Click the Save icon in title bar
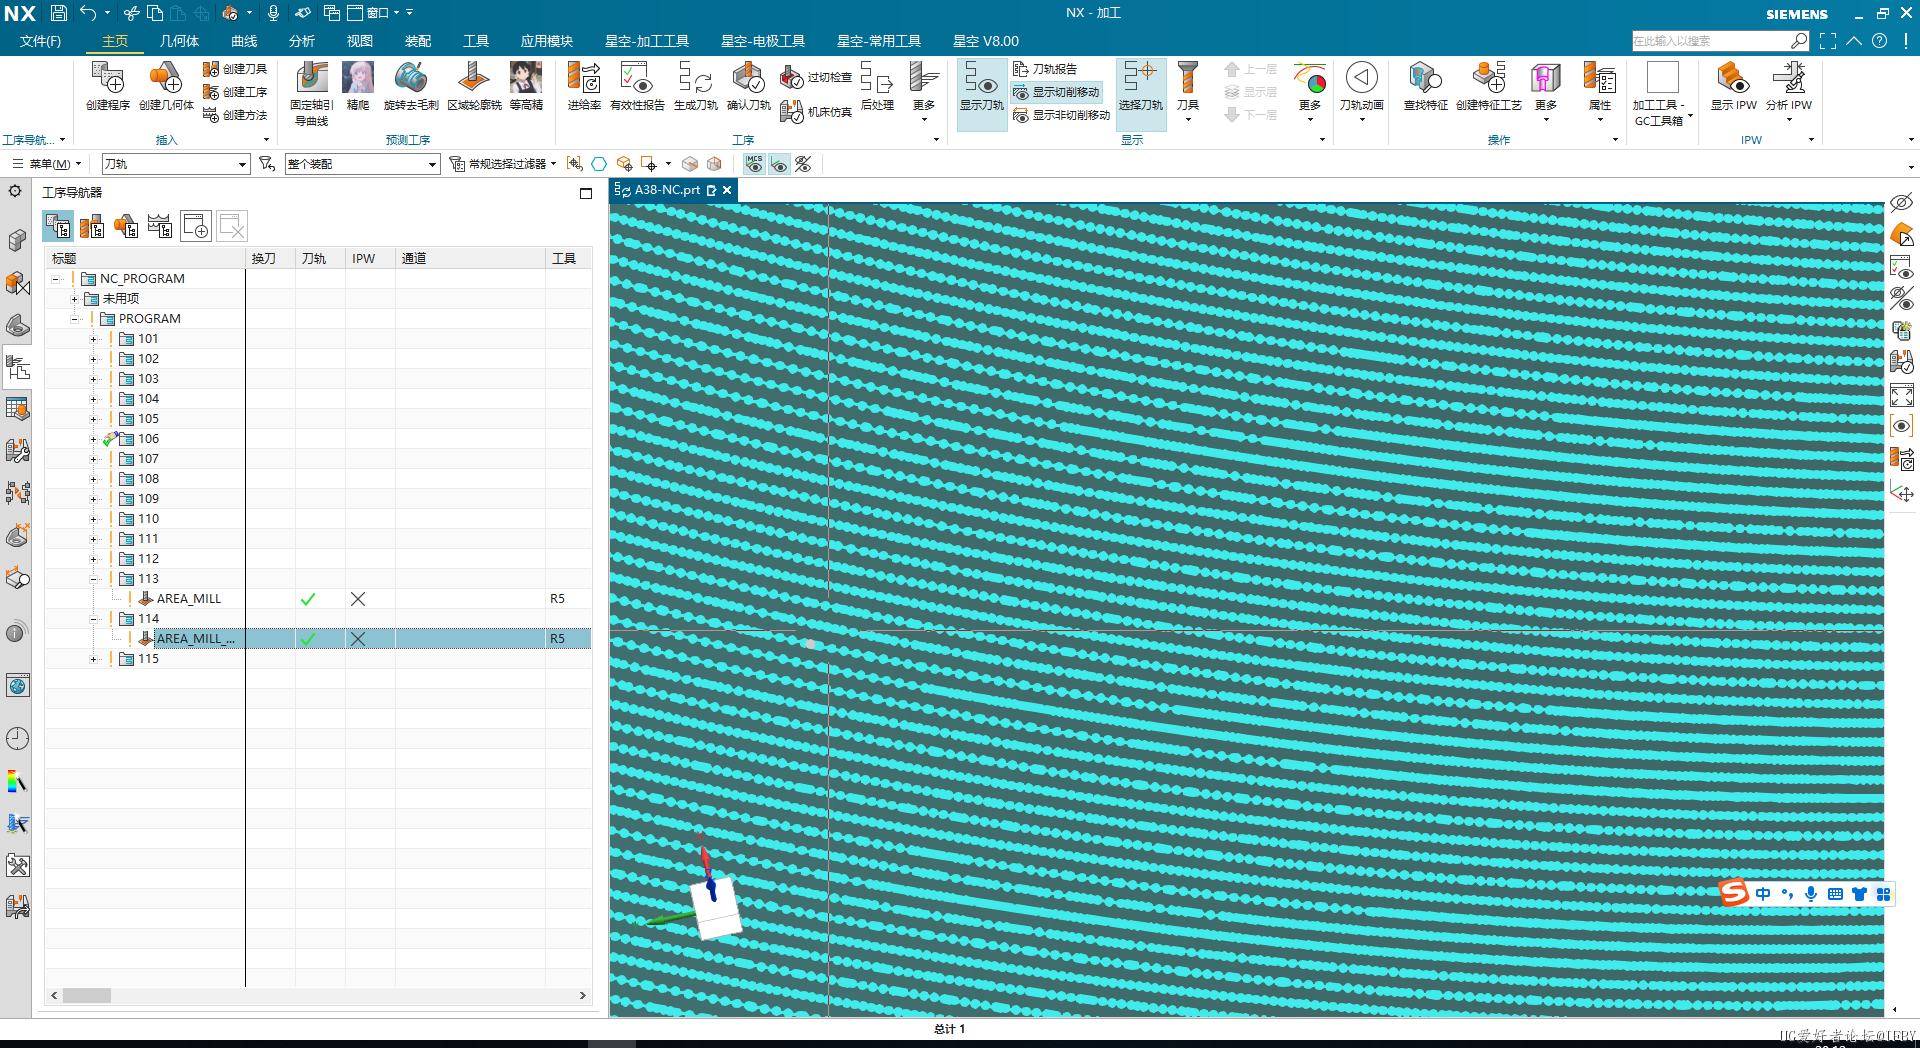 [x=59, y=13]
